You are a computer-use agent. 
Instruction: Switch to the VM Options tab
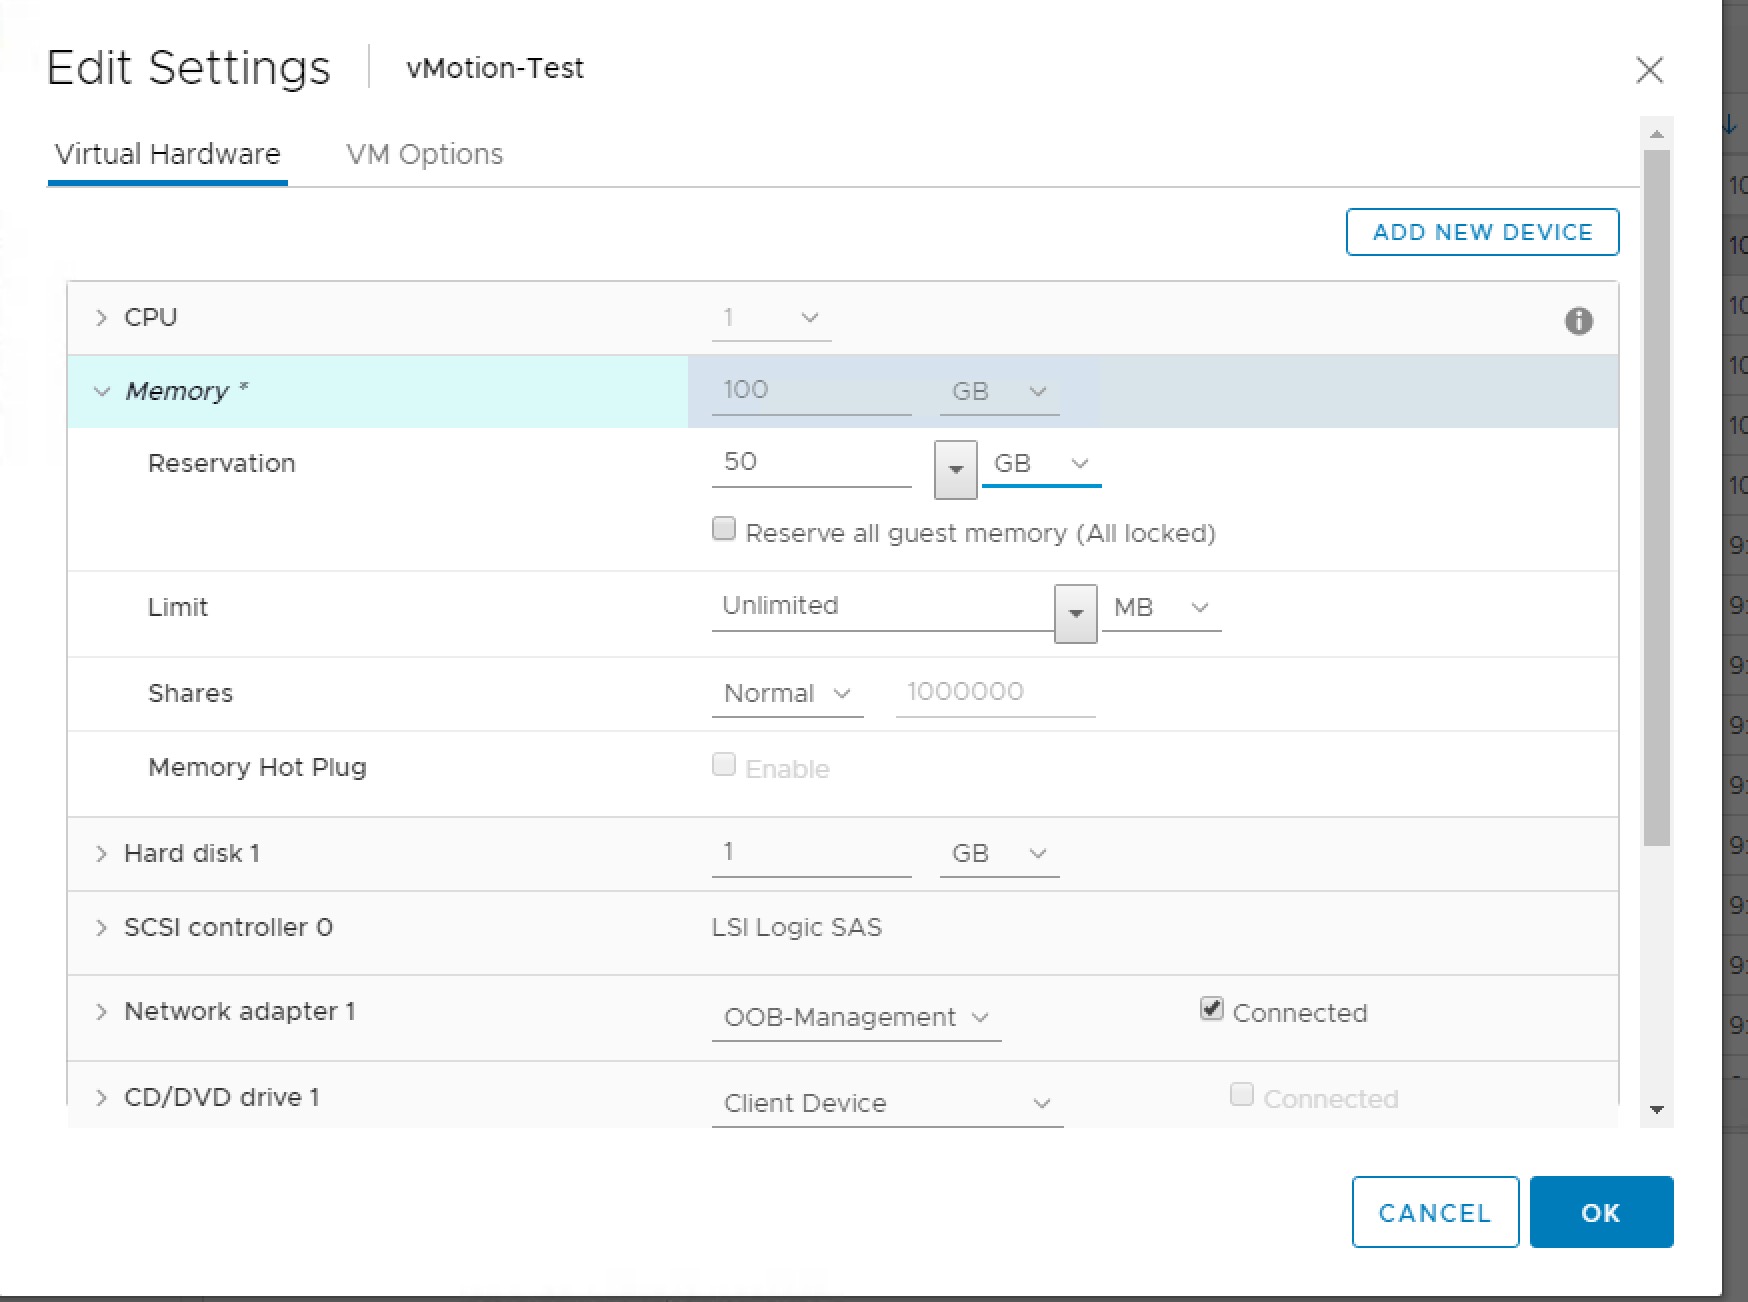(x=424, y=154)
